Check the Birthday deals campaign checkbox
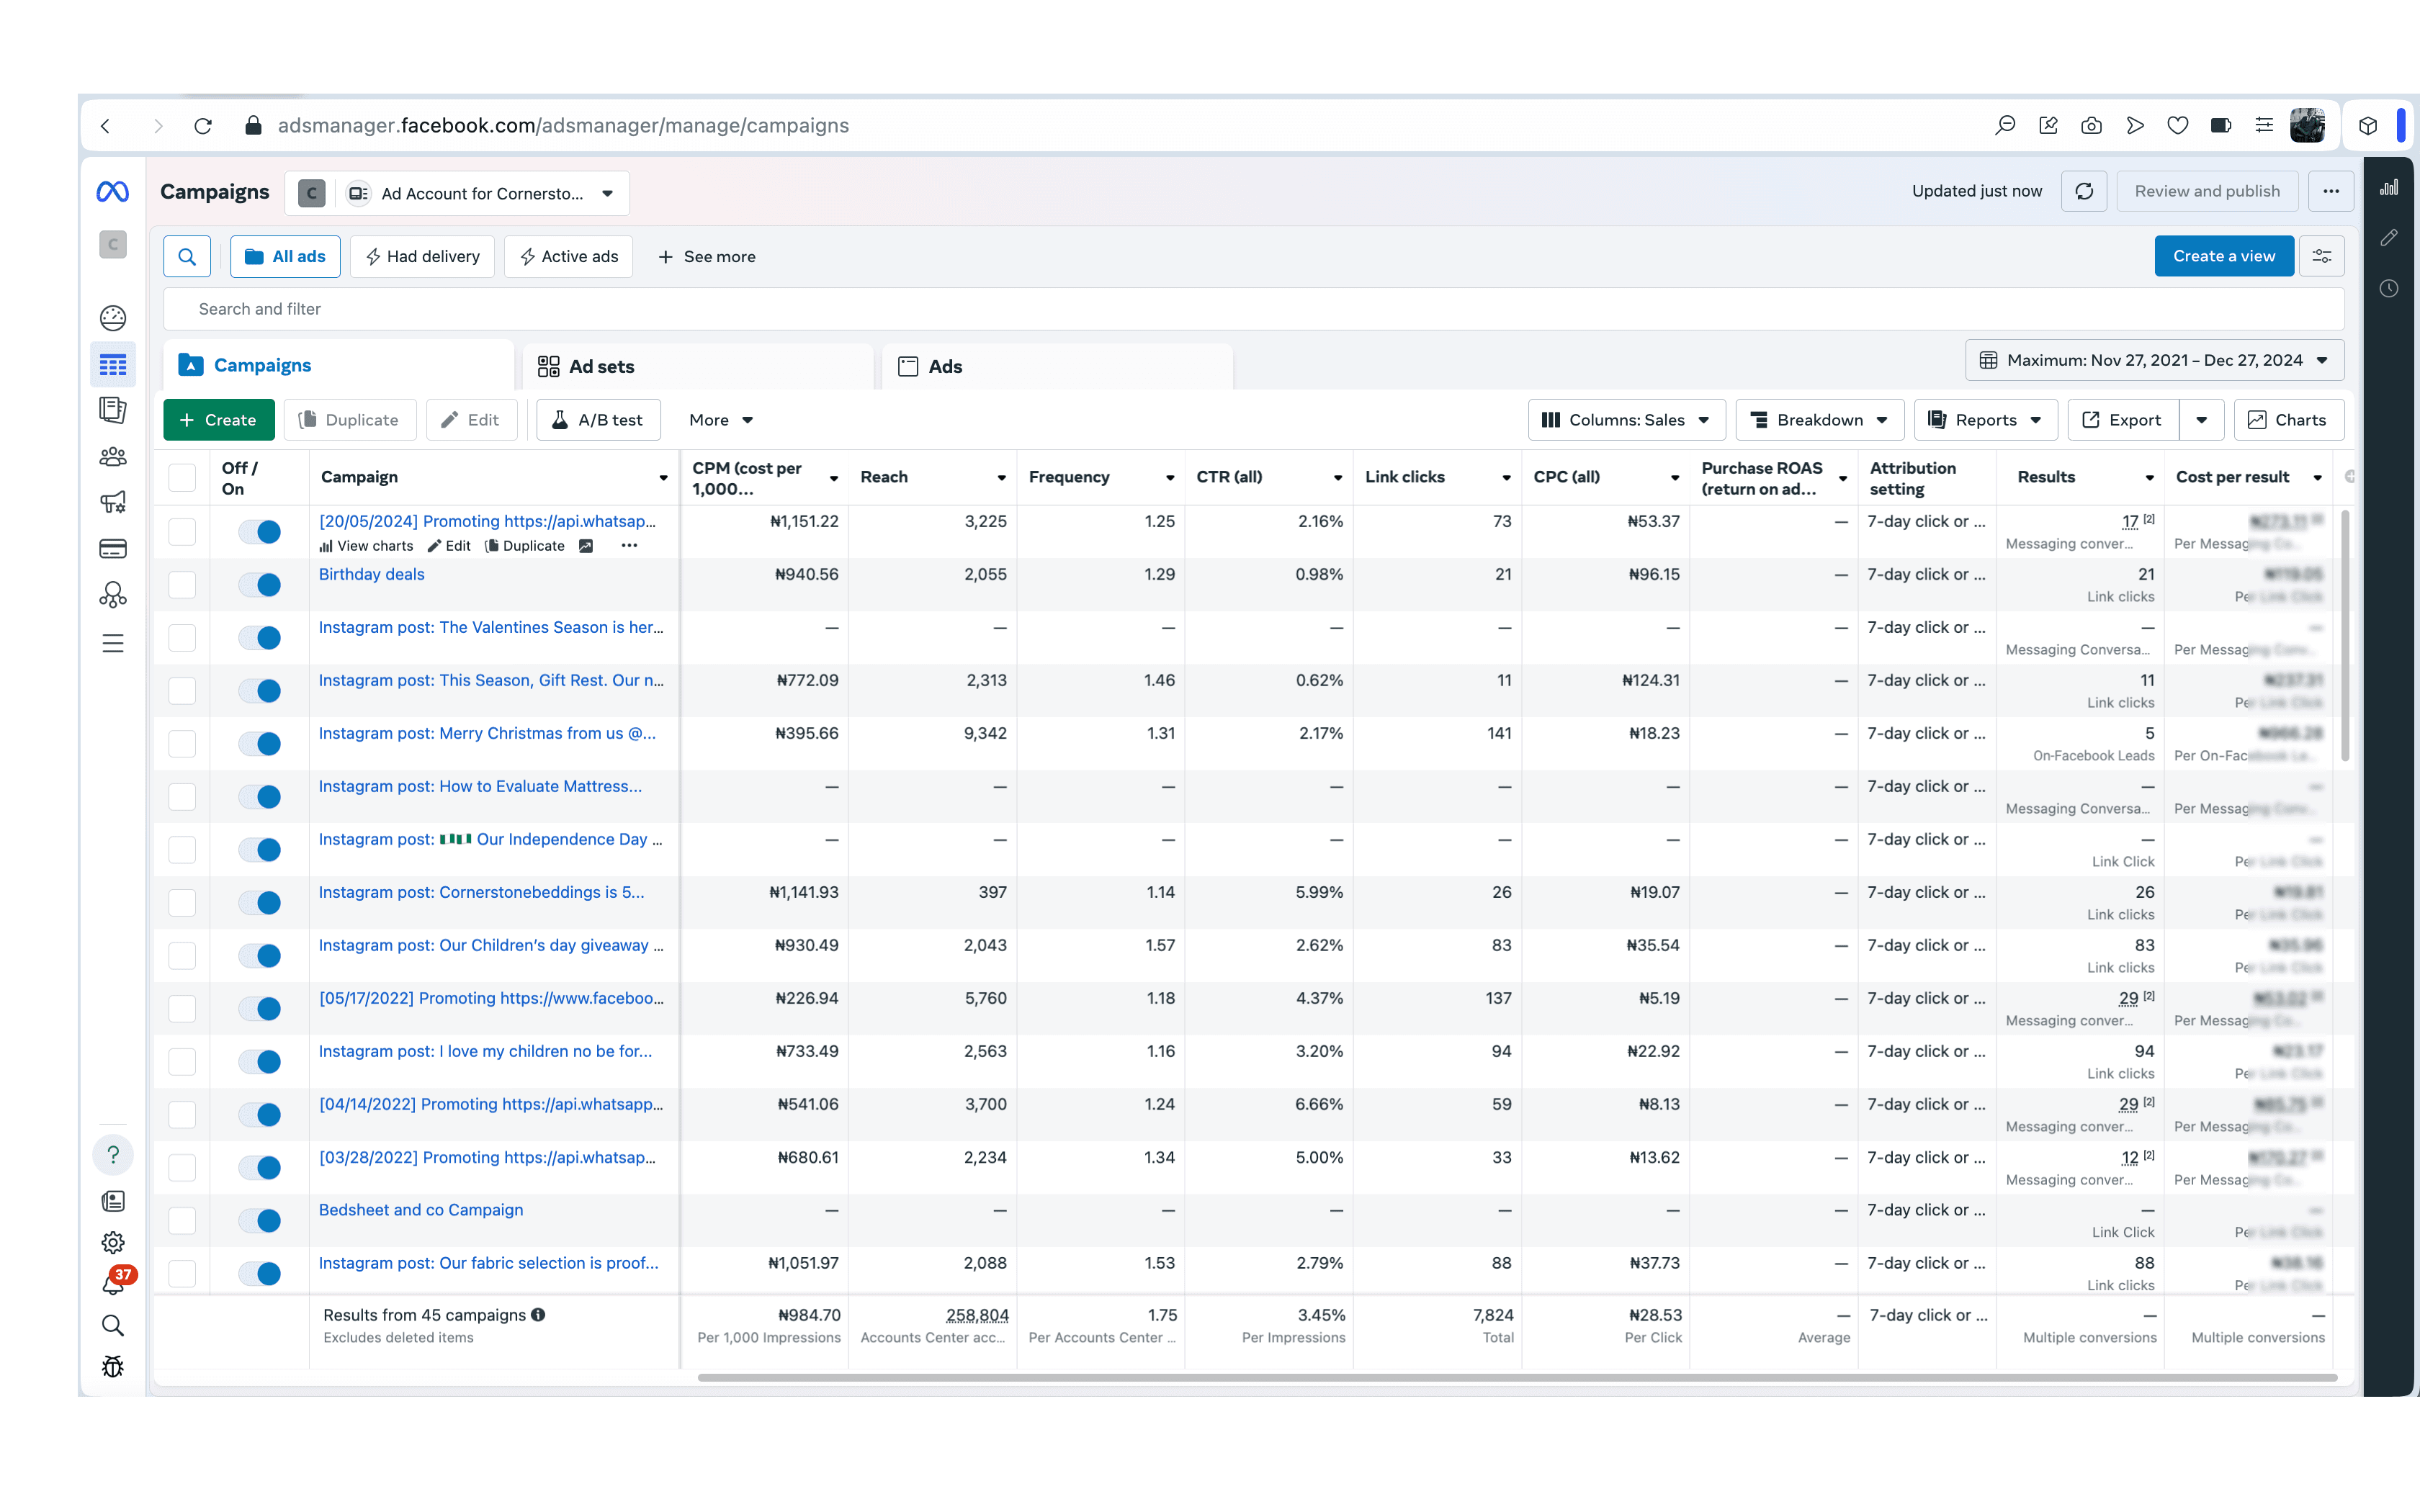 pos(182,585)
